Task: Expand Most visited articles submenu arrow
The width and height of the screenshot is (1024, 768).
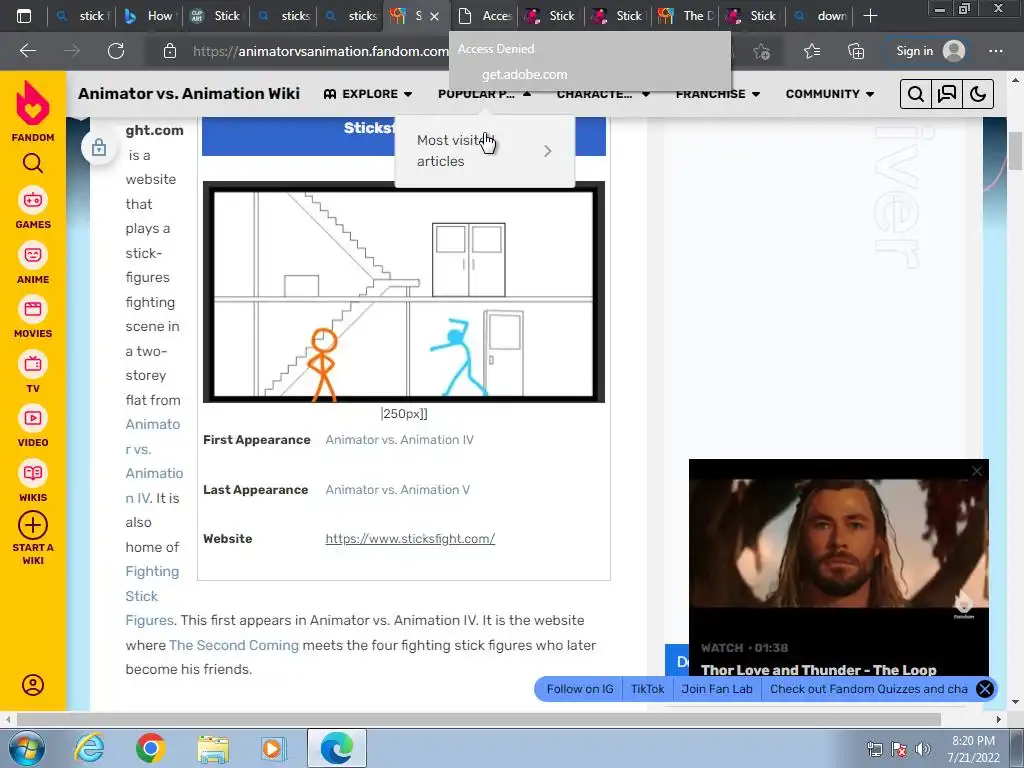Action: [x=547, y=151]
